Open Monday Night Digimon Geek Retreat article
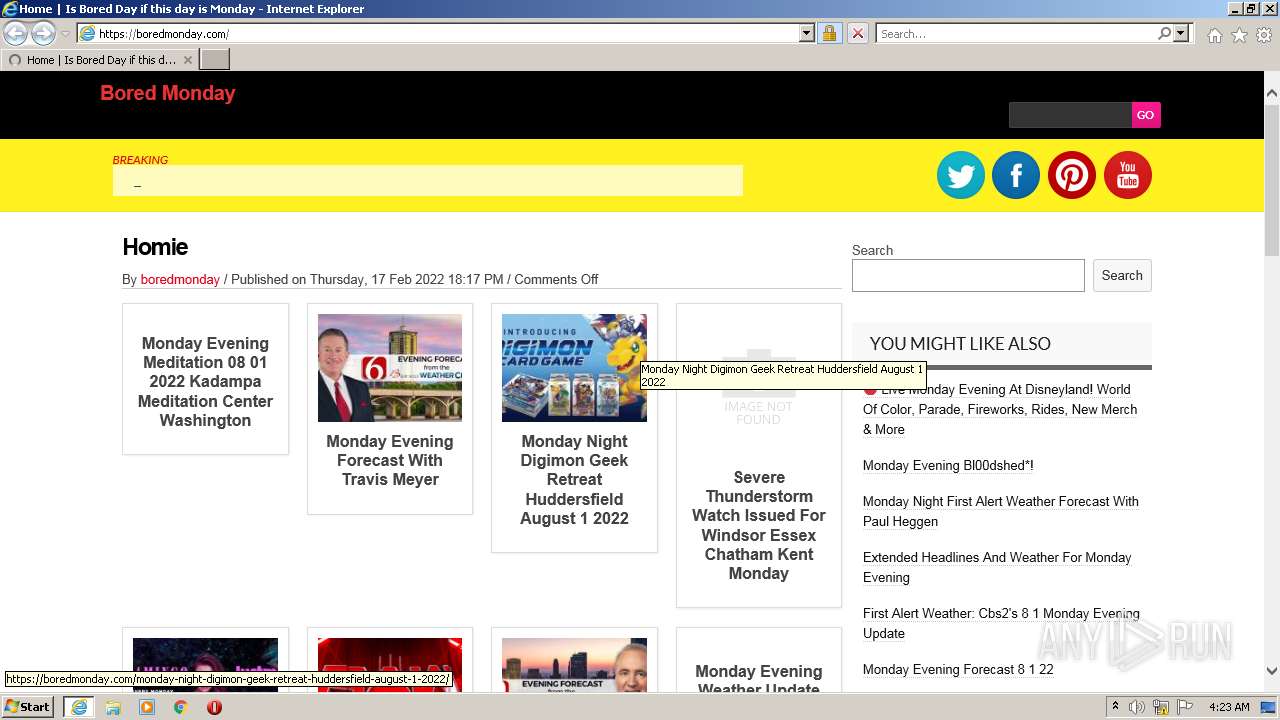 tap(574, 479)
